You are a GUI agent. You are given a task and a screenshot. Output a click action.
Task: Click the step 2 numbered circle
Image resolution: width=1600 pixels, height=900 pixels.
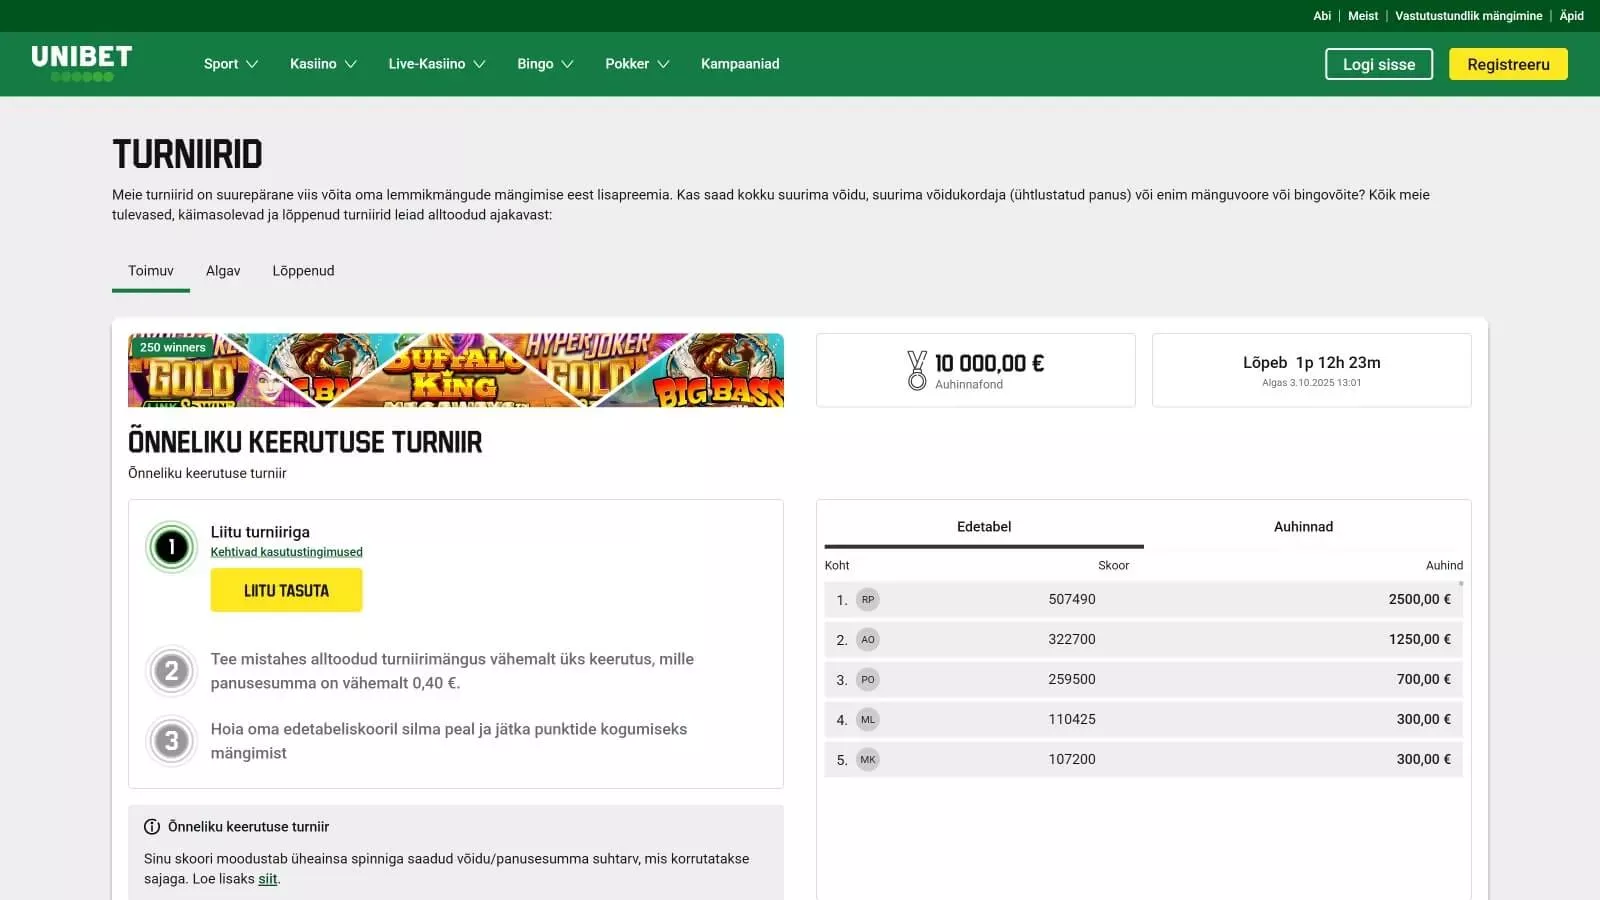coord(171,671)
